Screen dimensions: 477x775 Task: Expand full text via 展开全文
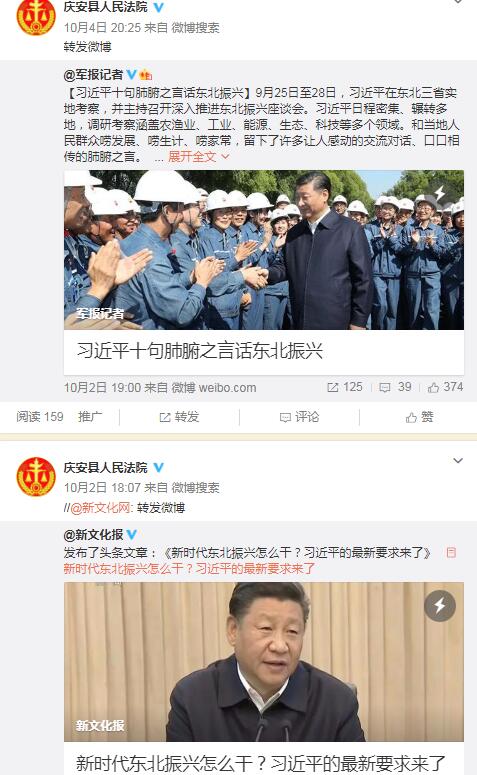coord(199,157)
